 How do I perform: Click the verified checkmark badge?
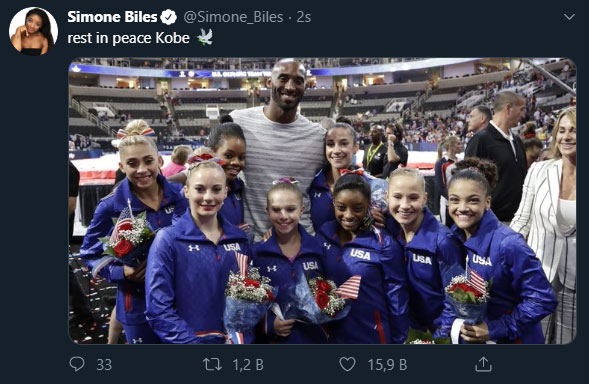169,17
